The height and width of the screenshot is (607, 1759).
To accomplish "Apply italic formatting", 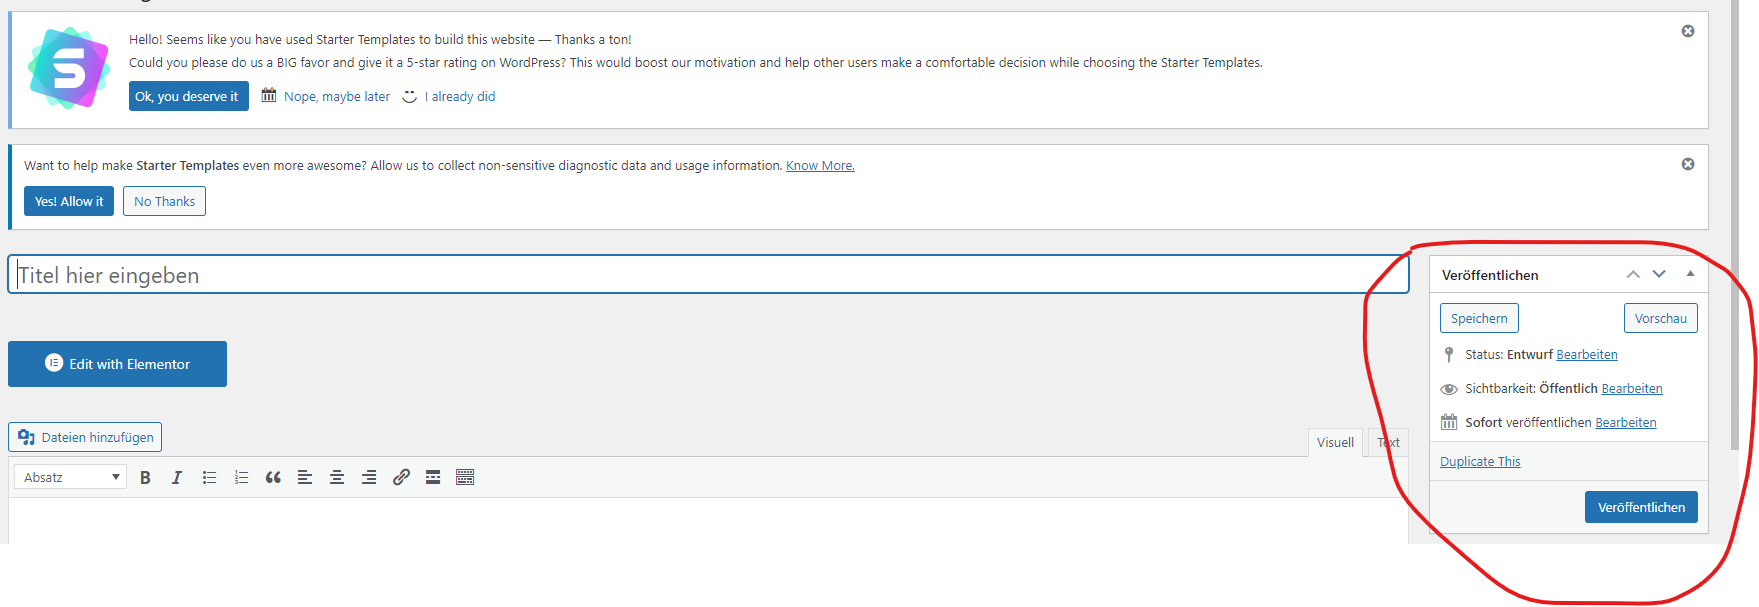I will (x=177, y=478).
